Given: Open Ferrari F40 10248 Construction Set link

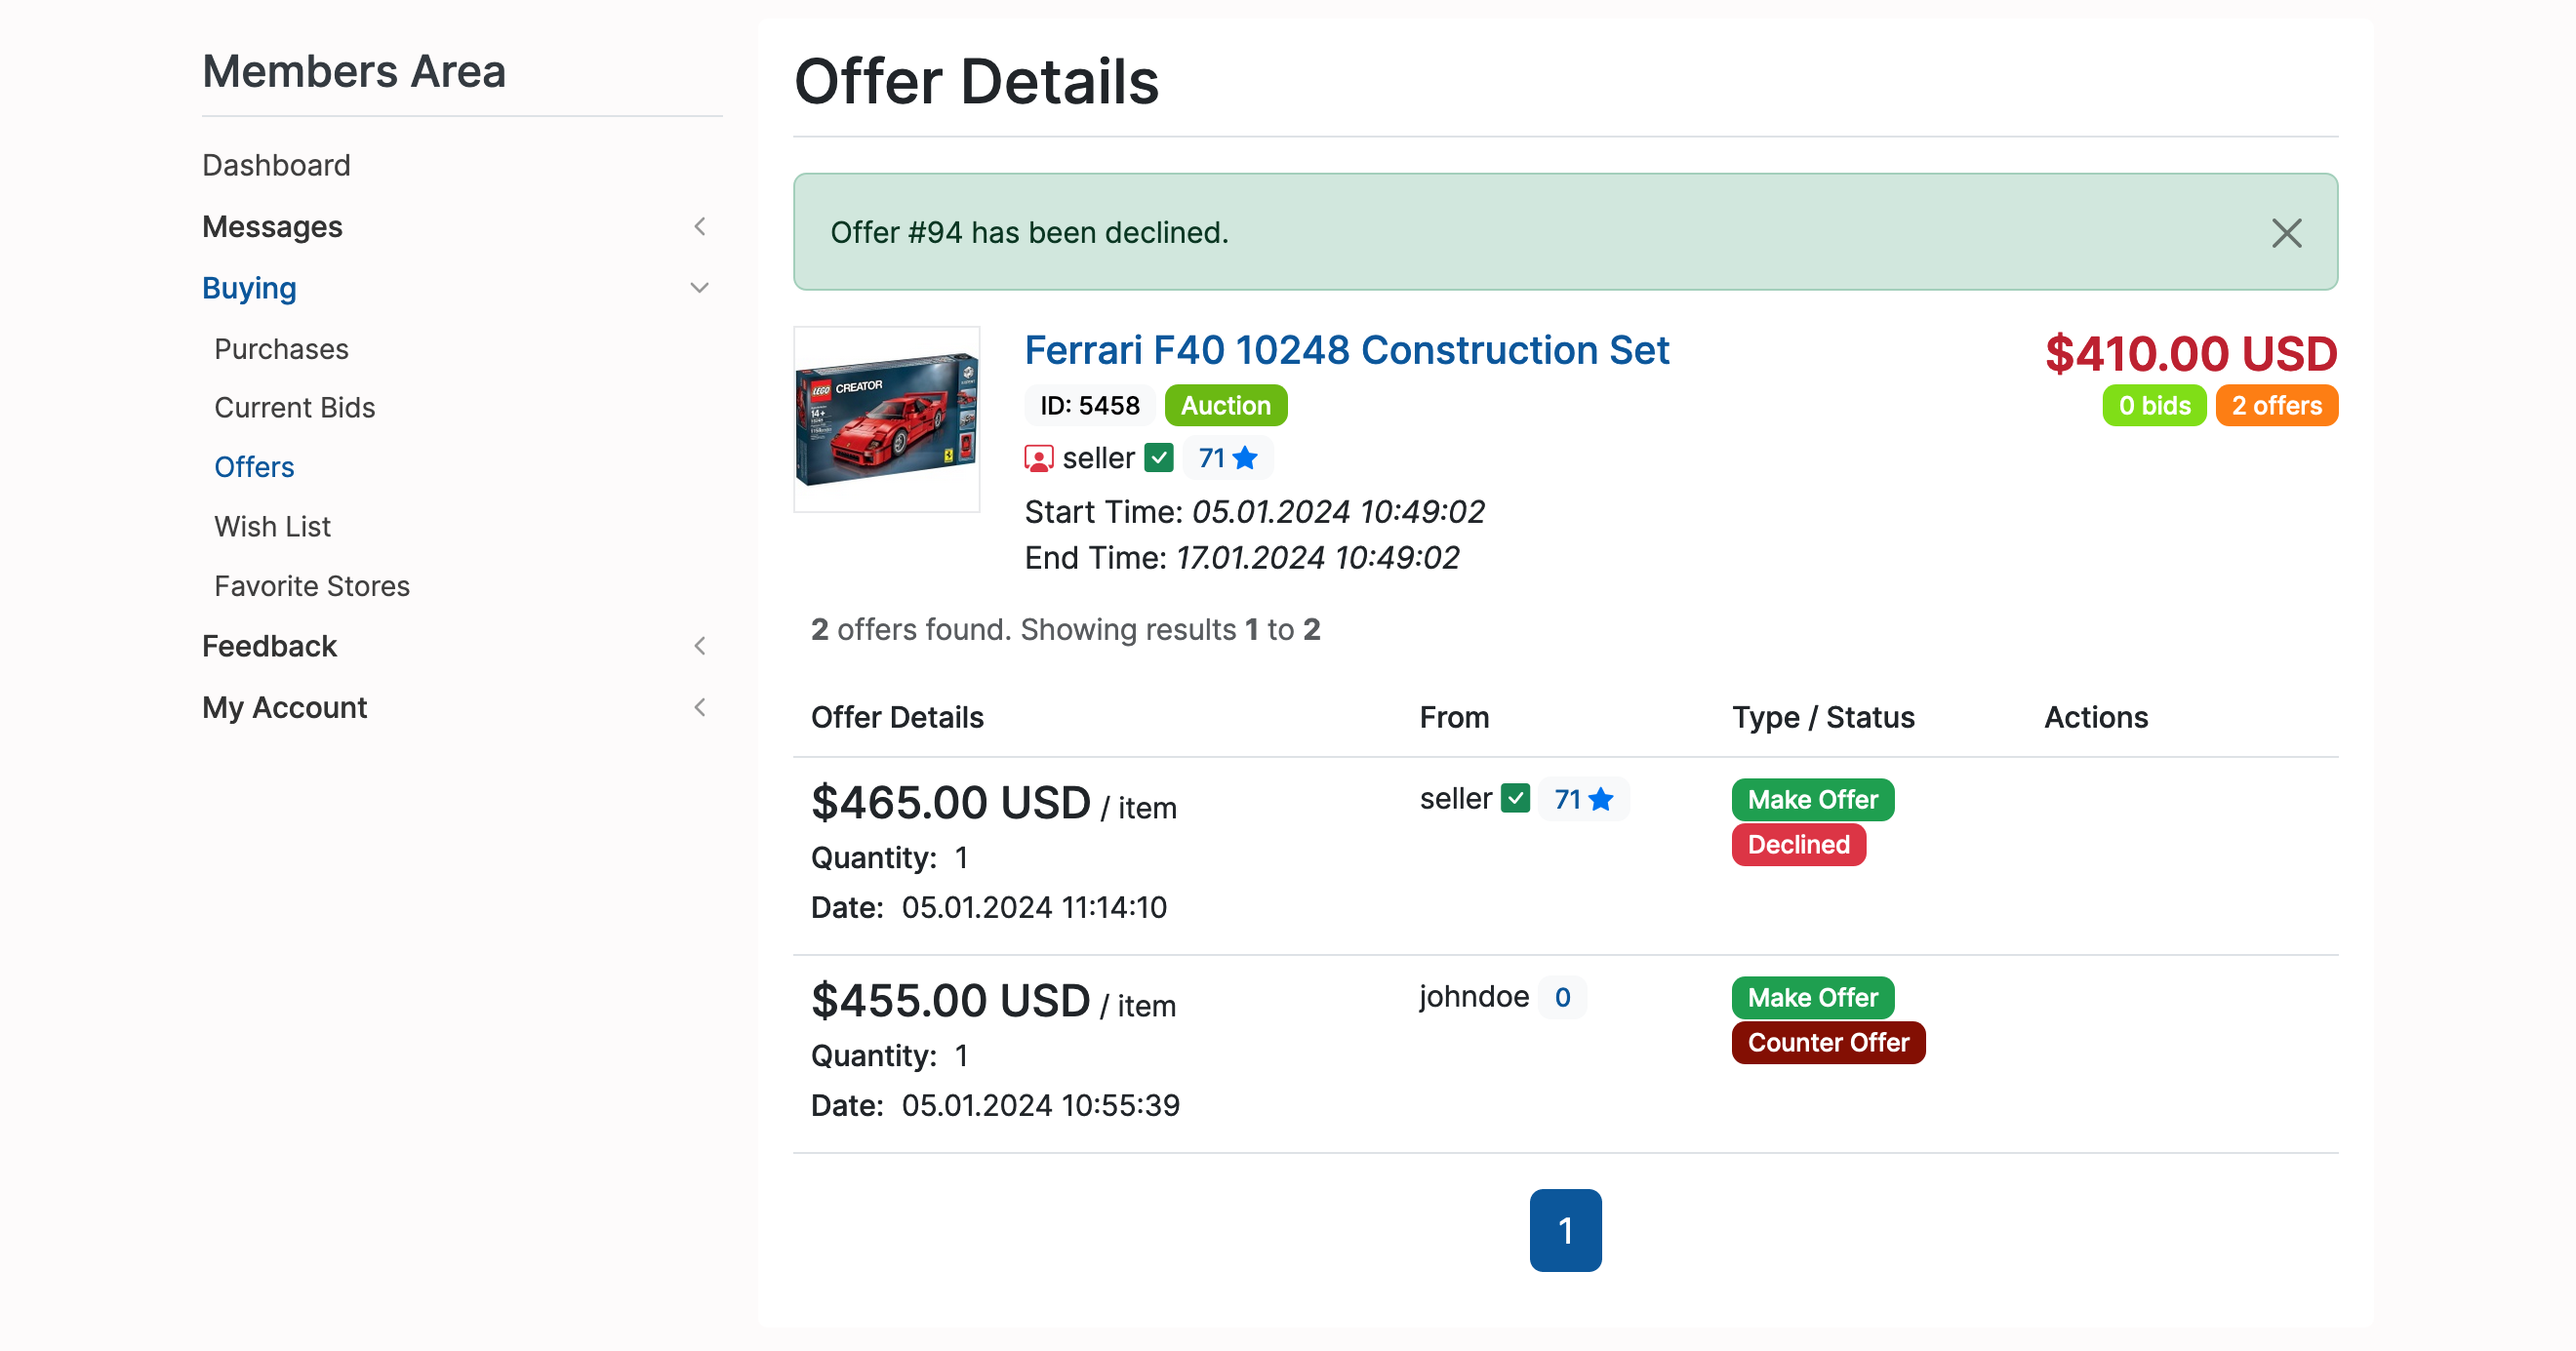Looking at the screenshot, I should (x=1346, y=351).
